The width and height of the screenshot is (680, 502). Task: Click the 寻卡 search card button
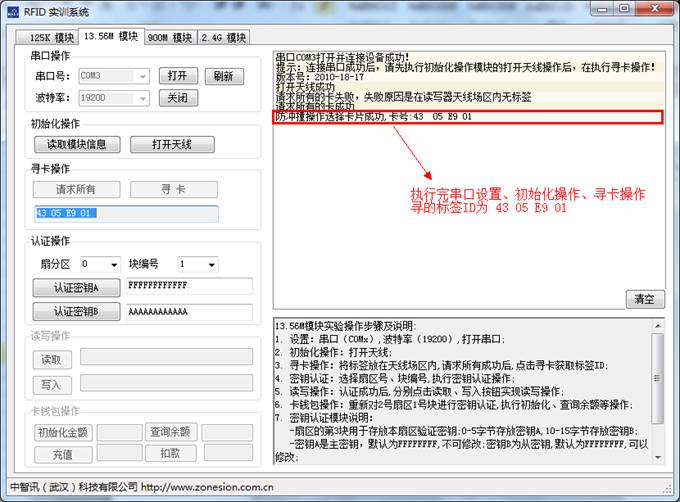point(173,189)
